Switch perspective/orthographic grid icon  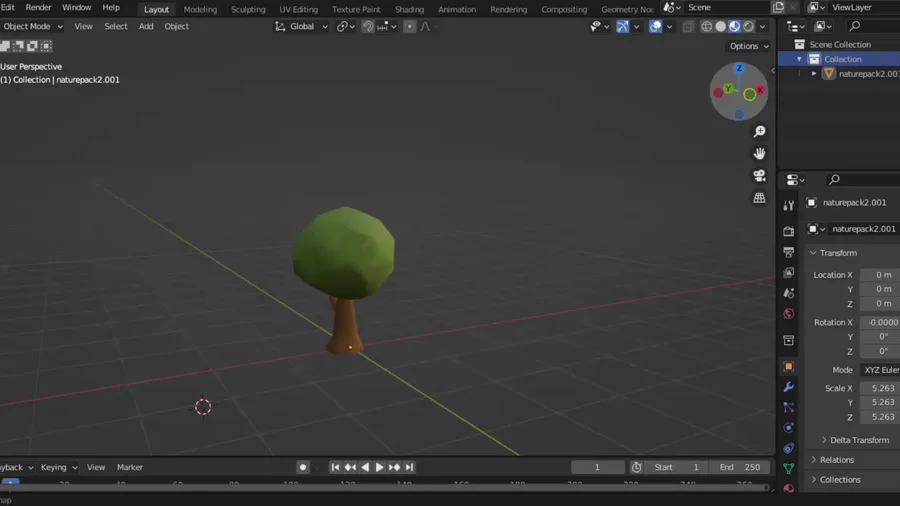coord(759,197)
